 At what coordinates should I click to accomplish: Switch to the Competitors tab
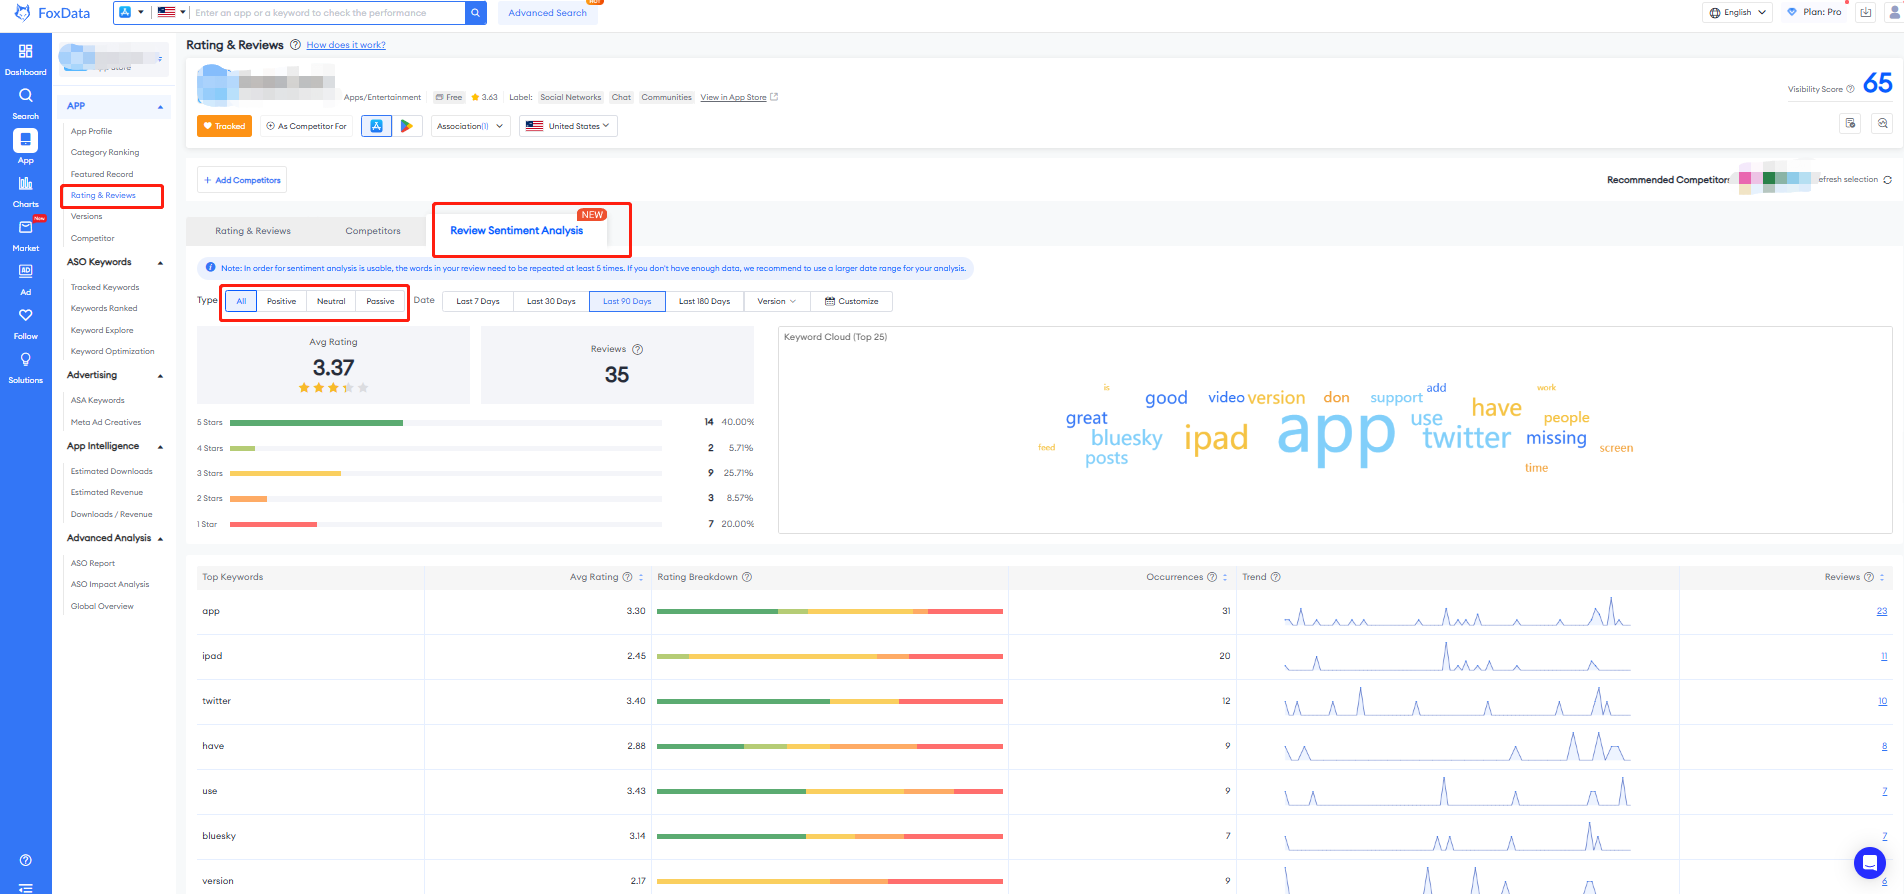click(x=373, y=231)
